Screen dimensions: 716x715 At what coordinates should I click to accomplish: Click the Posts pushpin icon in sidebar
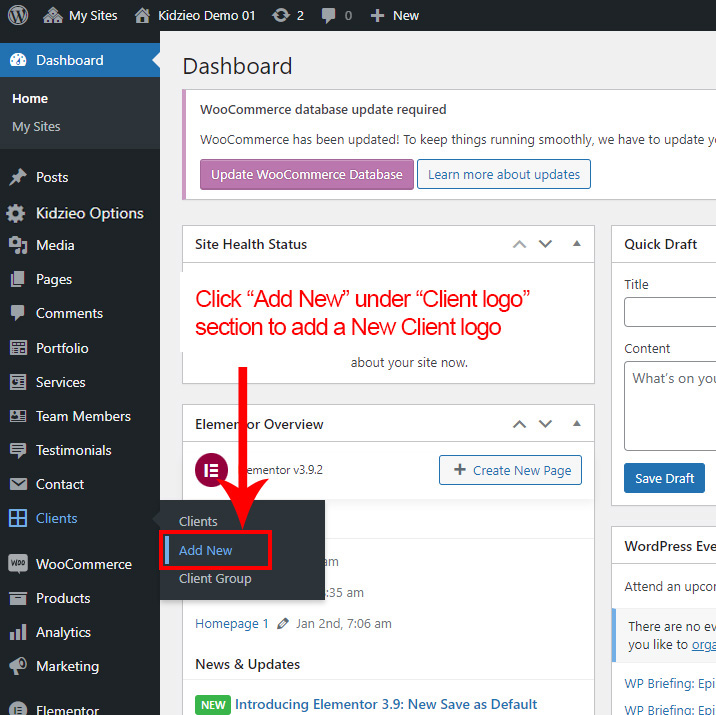coord(18,177)
